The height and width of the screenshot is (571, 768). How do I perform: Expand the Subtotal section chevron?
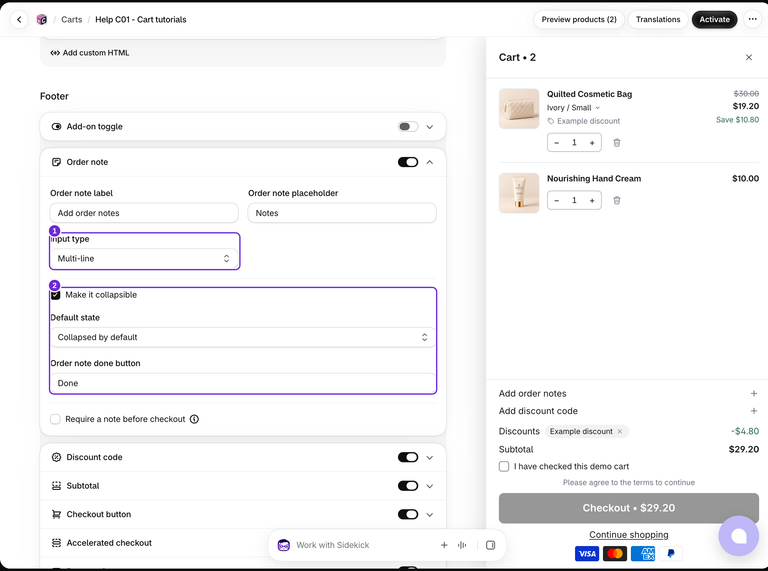click(x=430, y=486)
